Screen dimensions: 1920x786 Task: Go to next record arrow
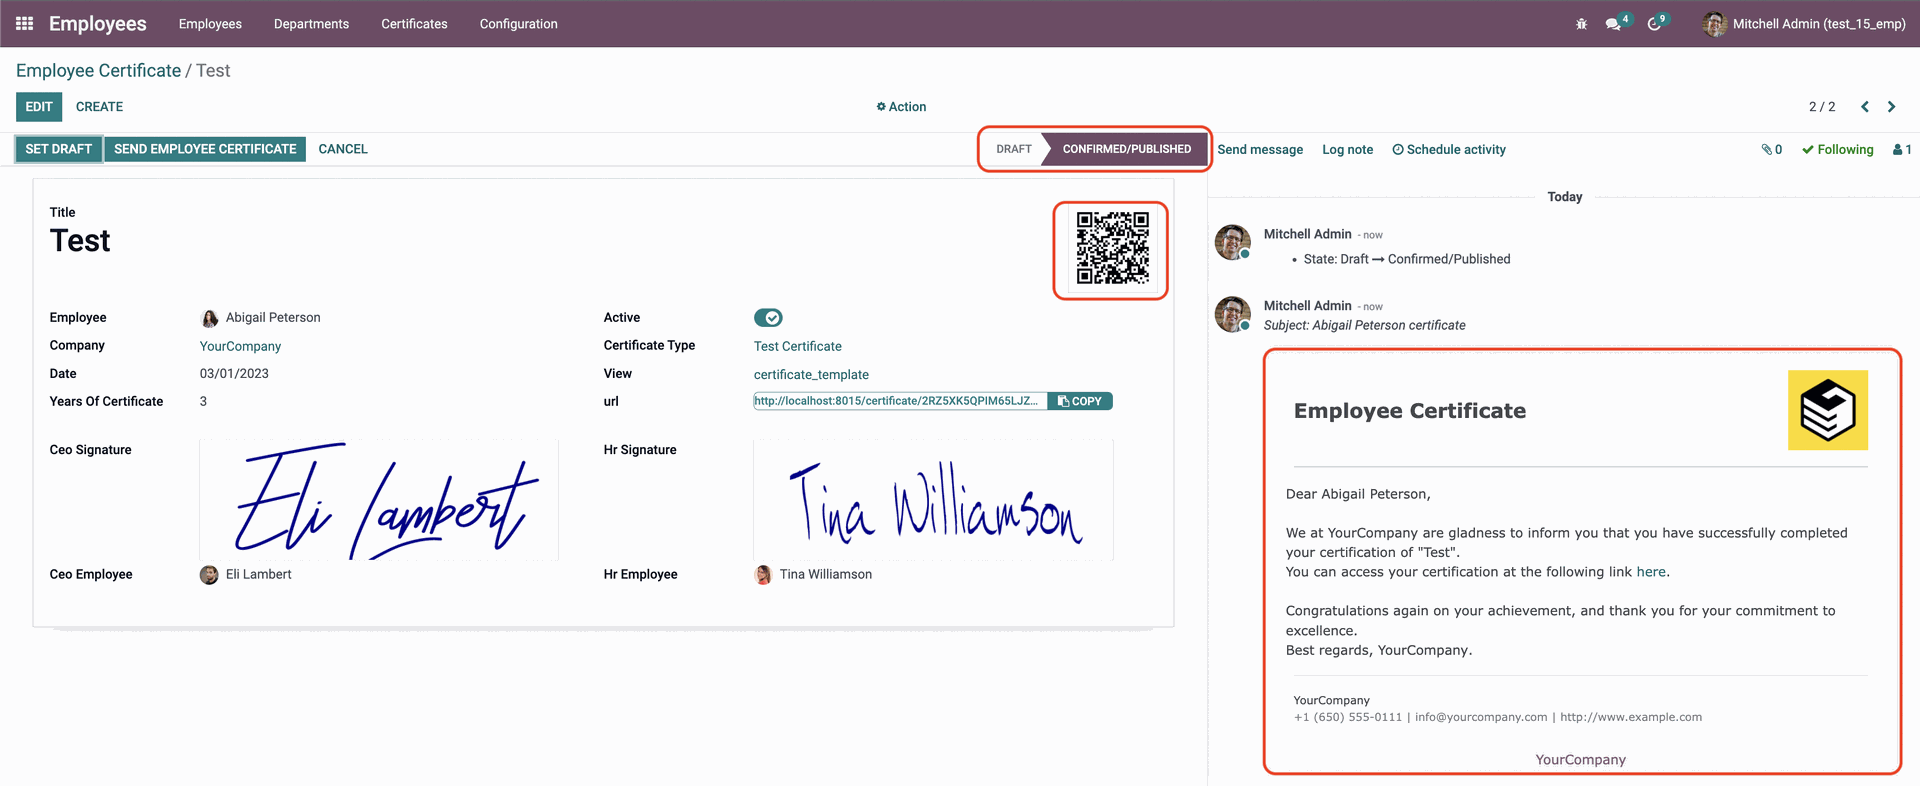click(1891, 107)
